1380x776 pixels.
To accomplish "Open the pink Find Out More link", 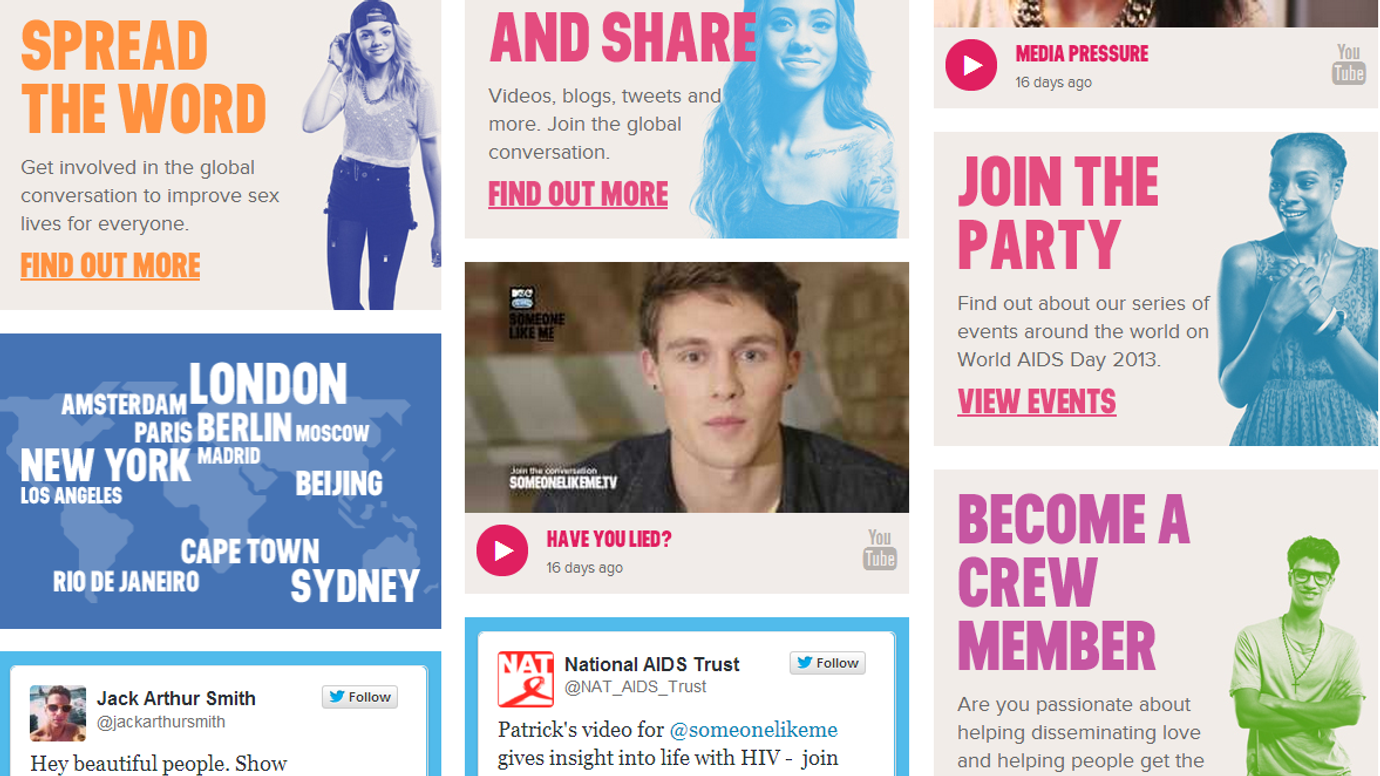I will tap(578, 194).
